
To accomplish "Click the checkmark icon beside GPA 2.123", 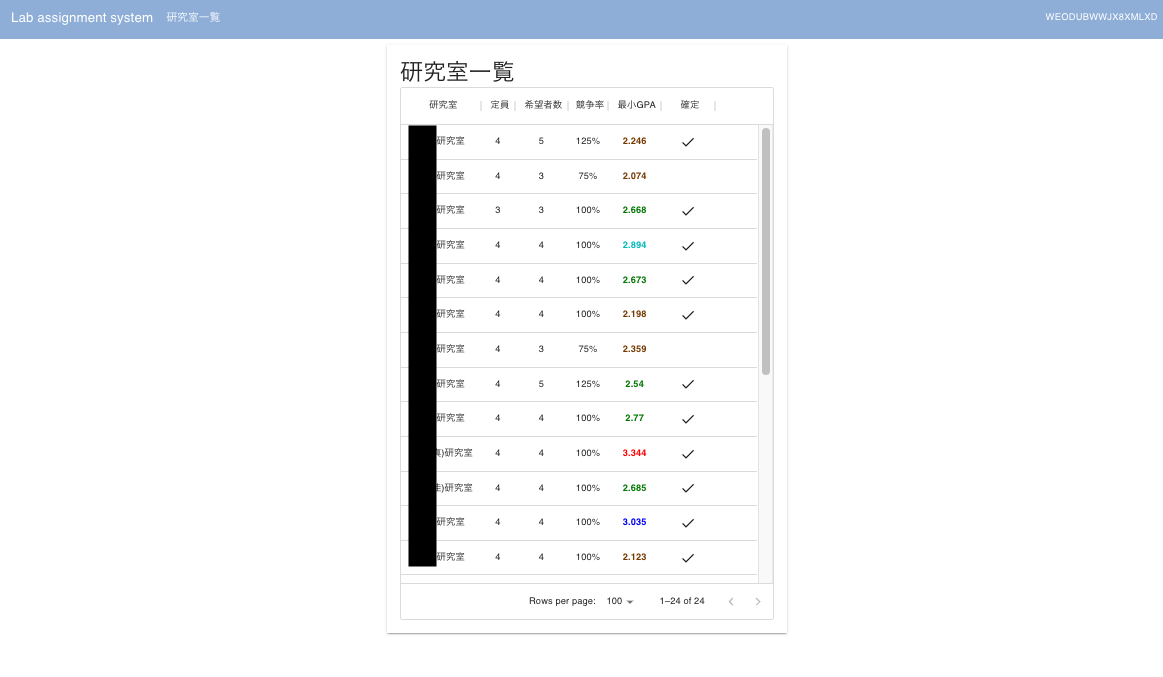I will click(x=687, y=557).
